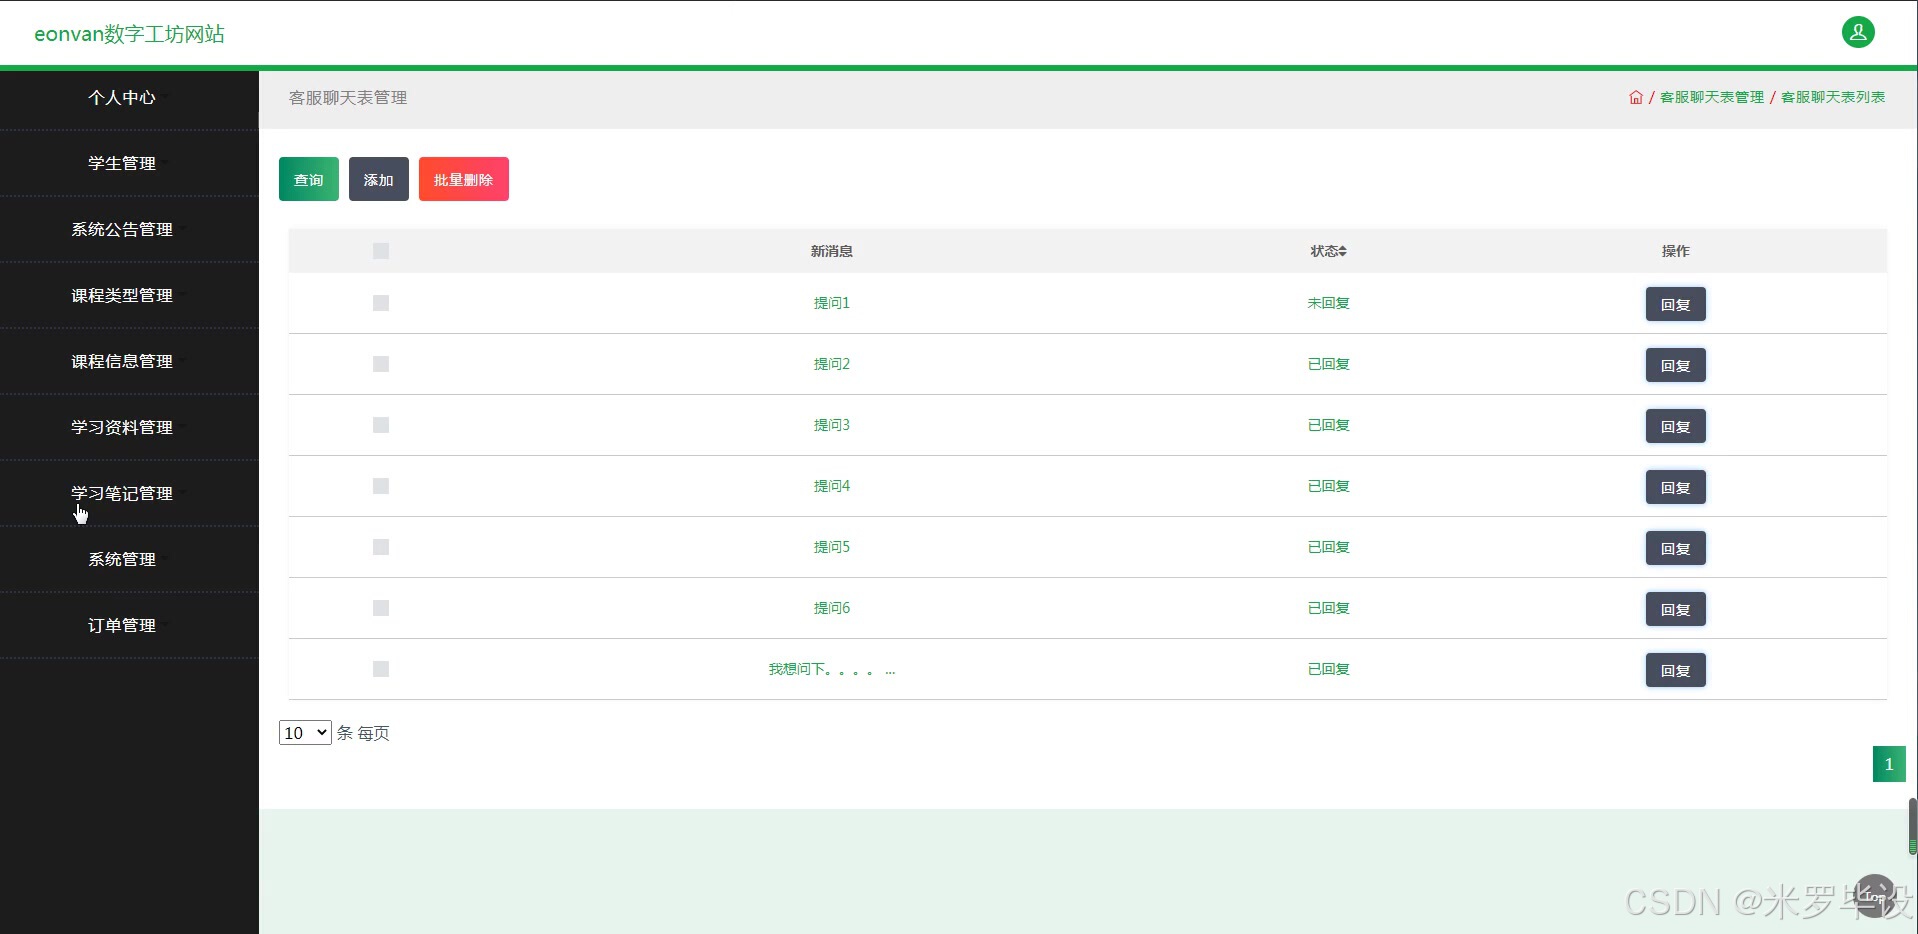Click the home icon in breadcrumb

[x=1636, y=97]
